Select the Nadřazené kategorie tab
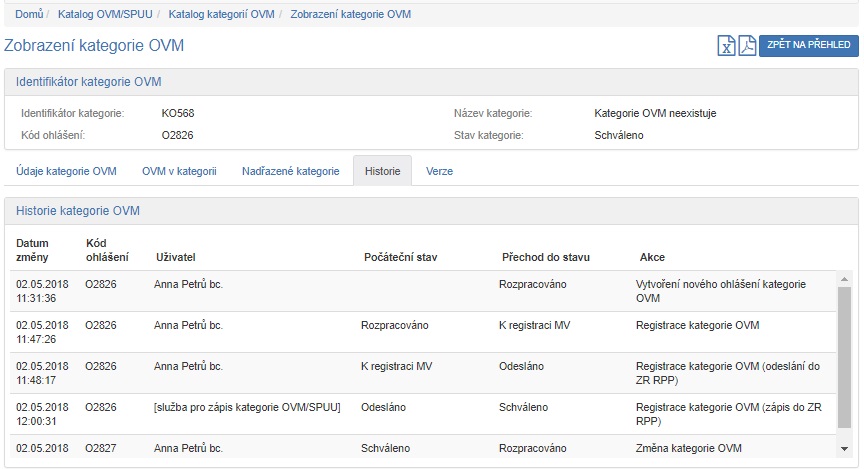The height and width of the screenshot is (469, 864). coord(290,171)
